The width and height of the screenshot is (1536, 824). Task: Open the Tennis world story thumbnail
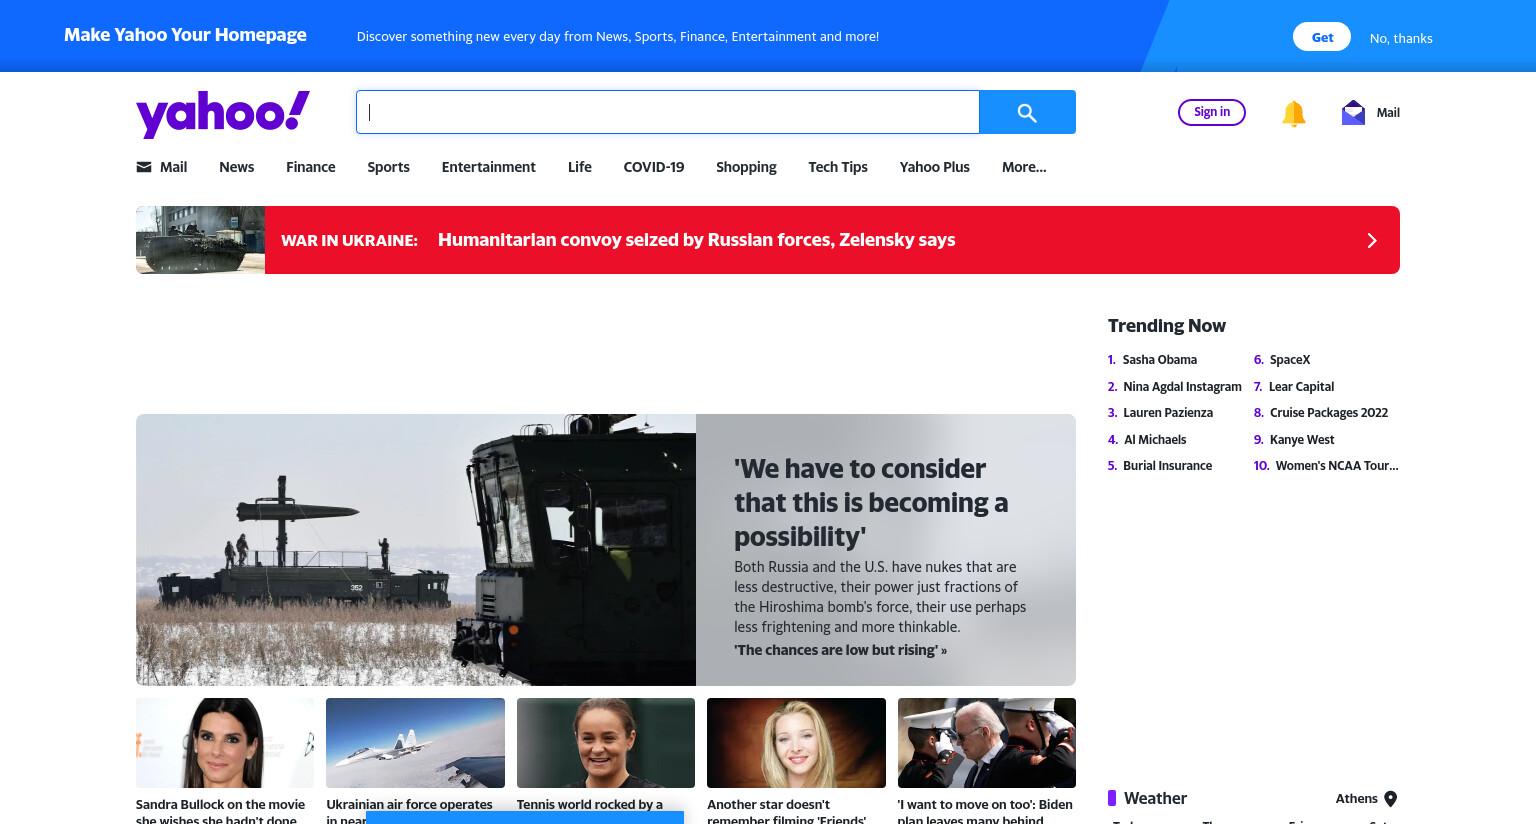click(606, 743)
